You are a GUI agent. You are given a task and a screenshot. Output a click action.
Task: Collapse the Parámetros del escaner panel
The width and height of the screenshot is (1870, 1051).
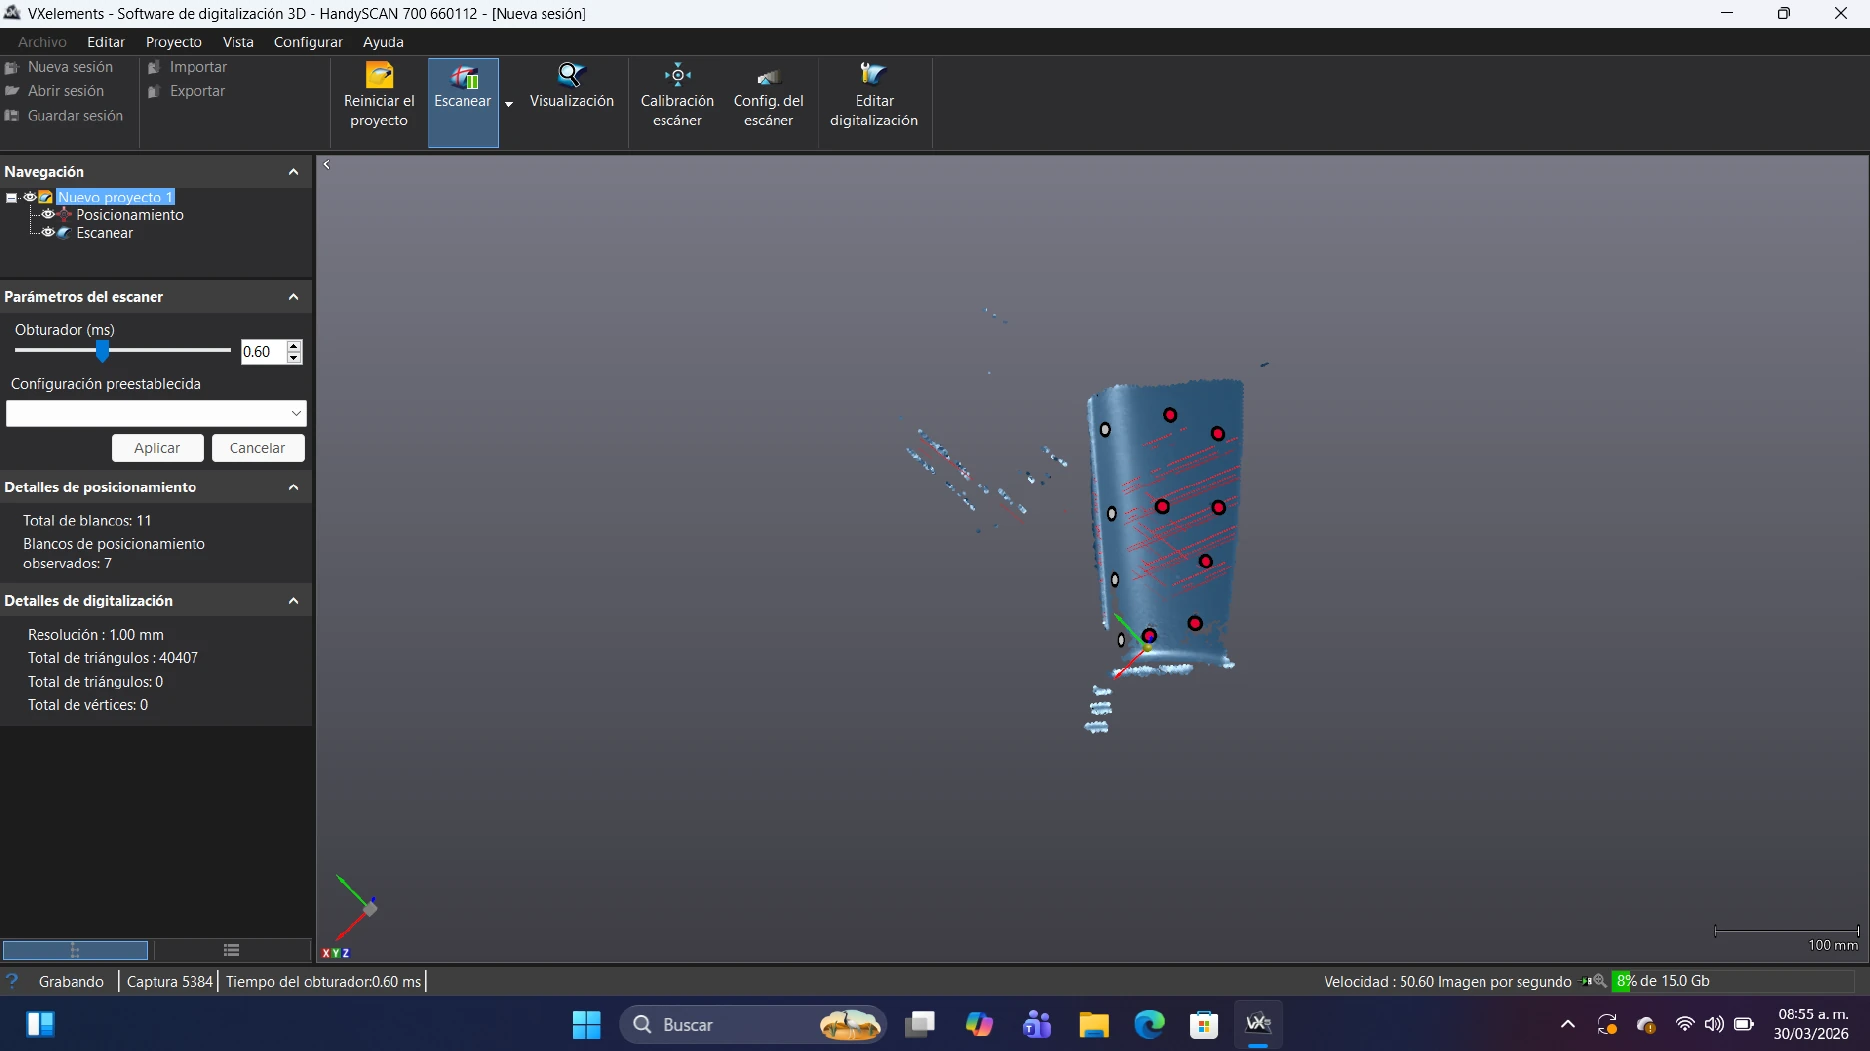[x=293, y=297]
